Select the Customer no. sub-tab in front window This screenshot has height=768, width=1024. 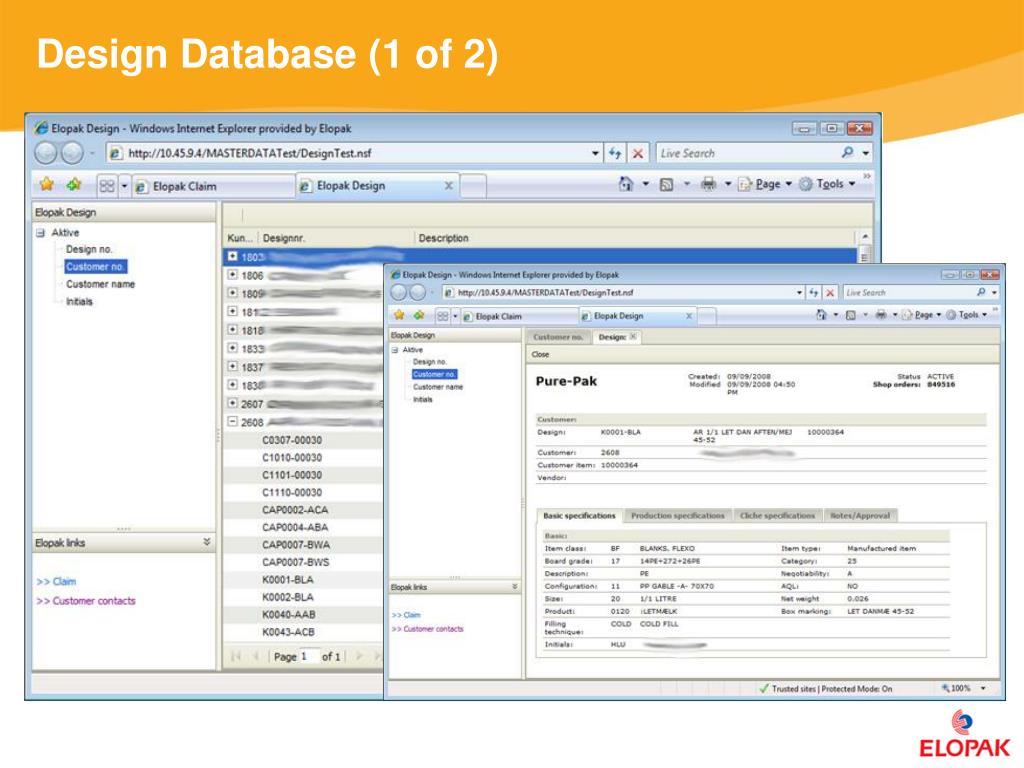click(558, 337)
